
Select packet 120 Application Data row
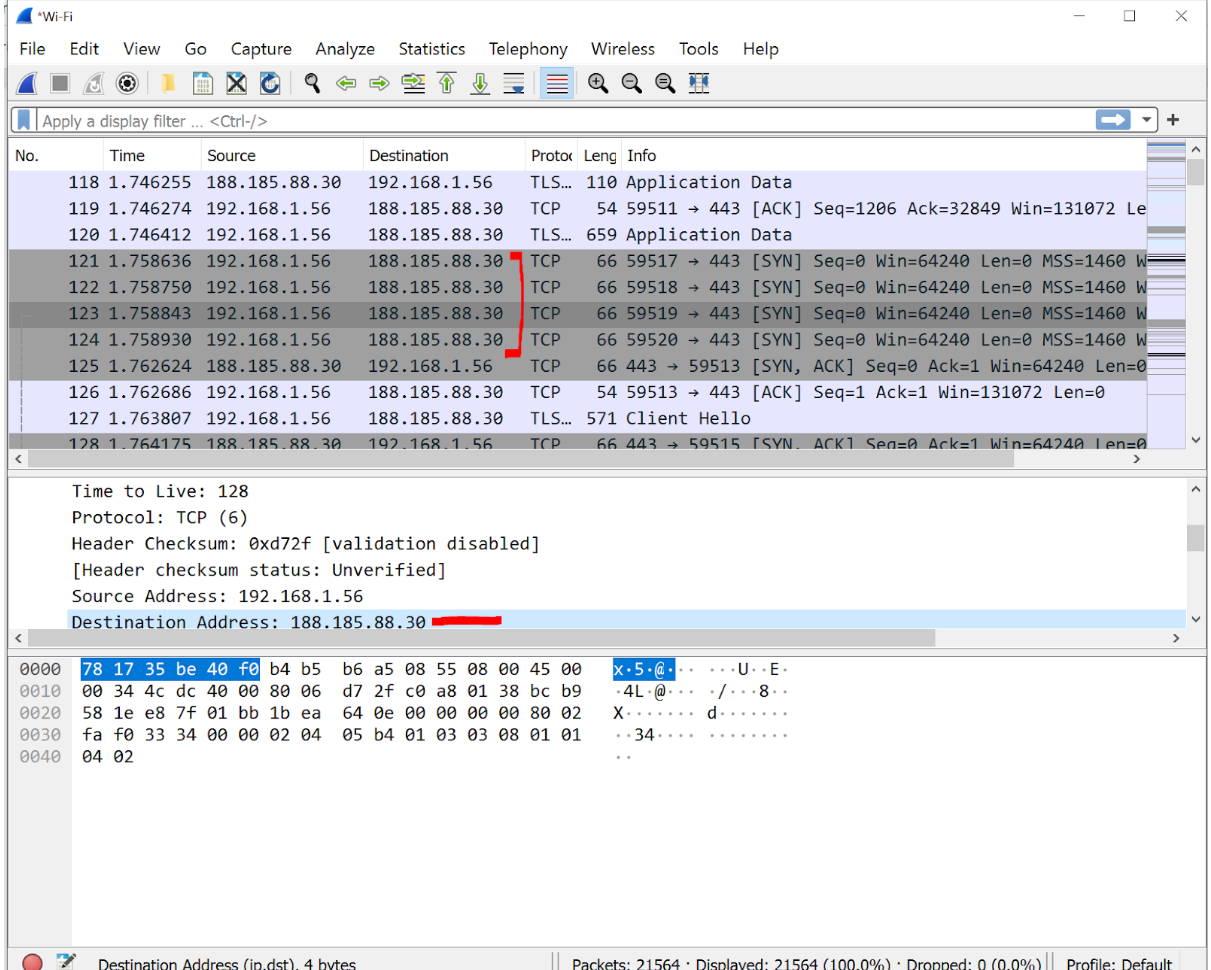point(577,235)
